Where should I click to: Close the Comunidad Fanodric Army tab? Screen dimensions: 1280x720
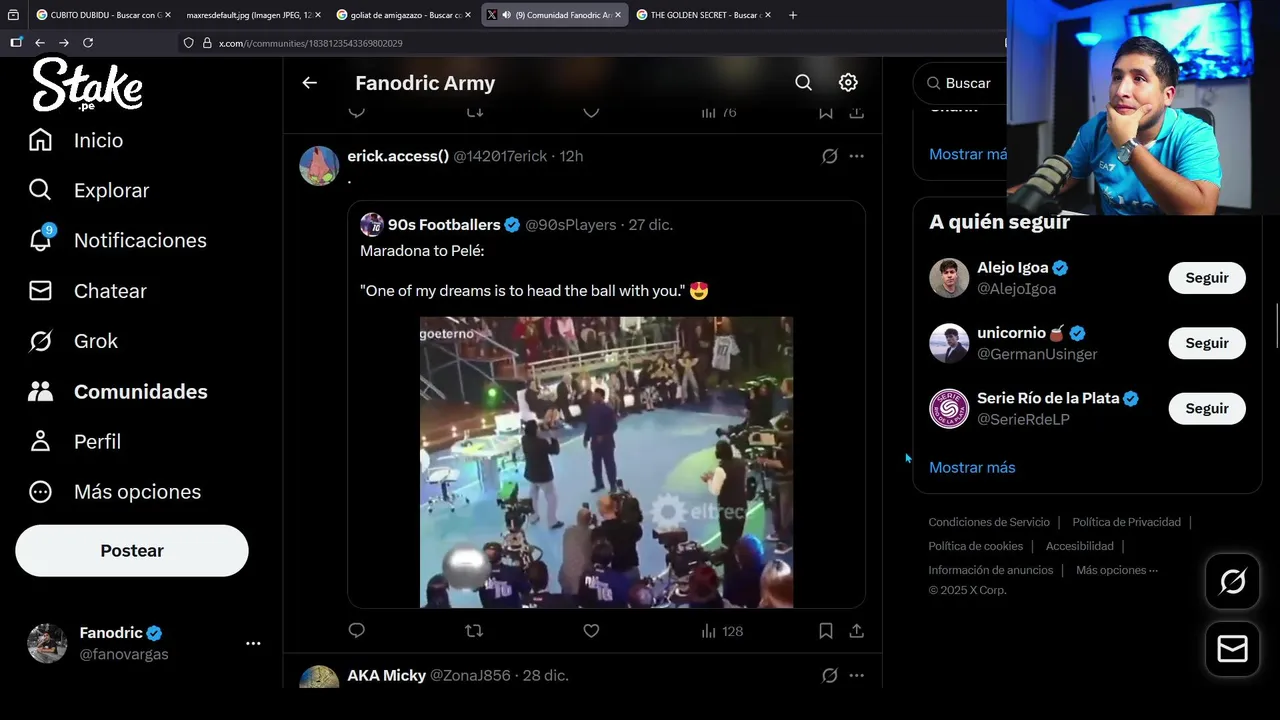619,15
